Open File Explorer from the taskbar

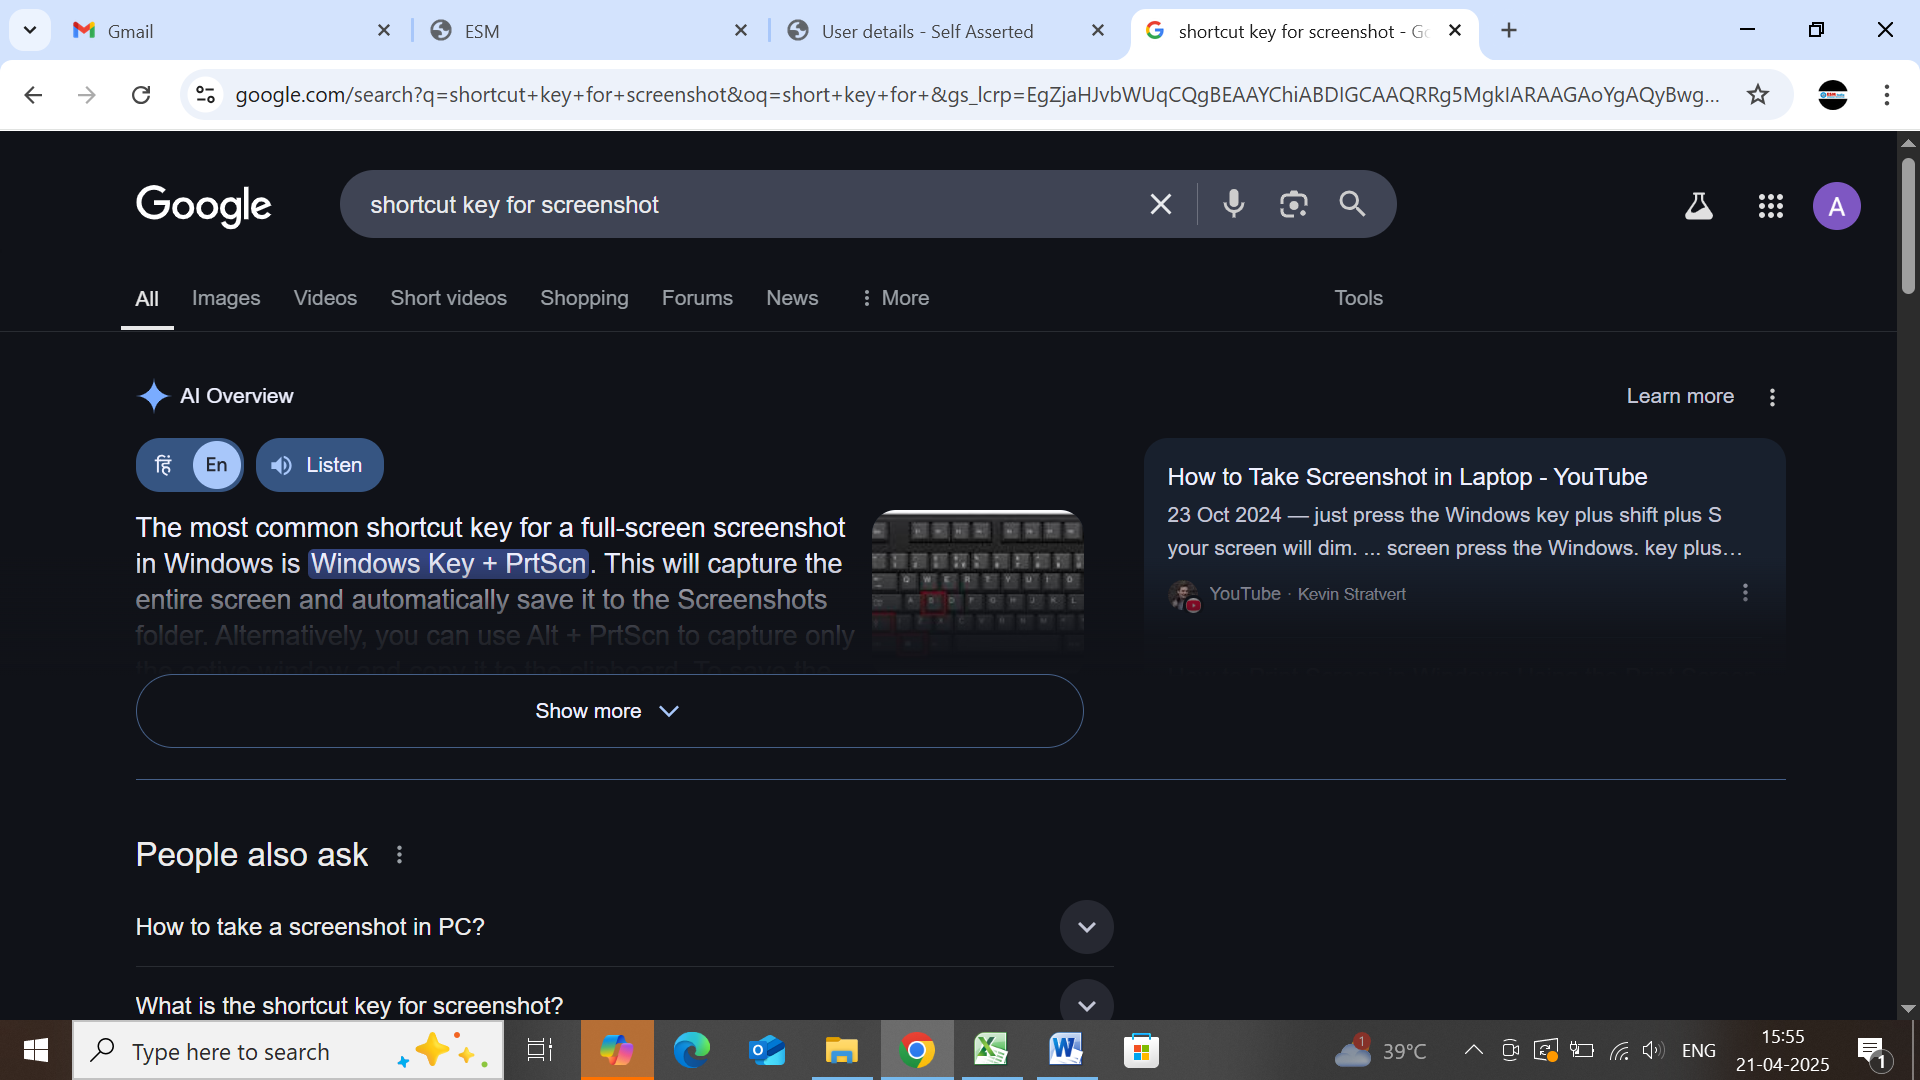coord(841,1051)
